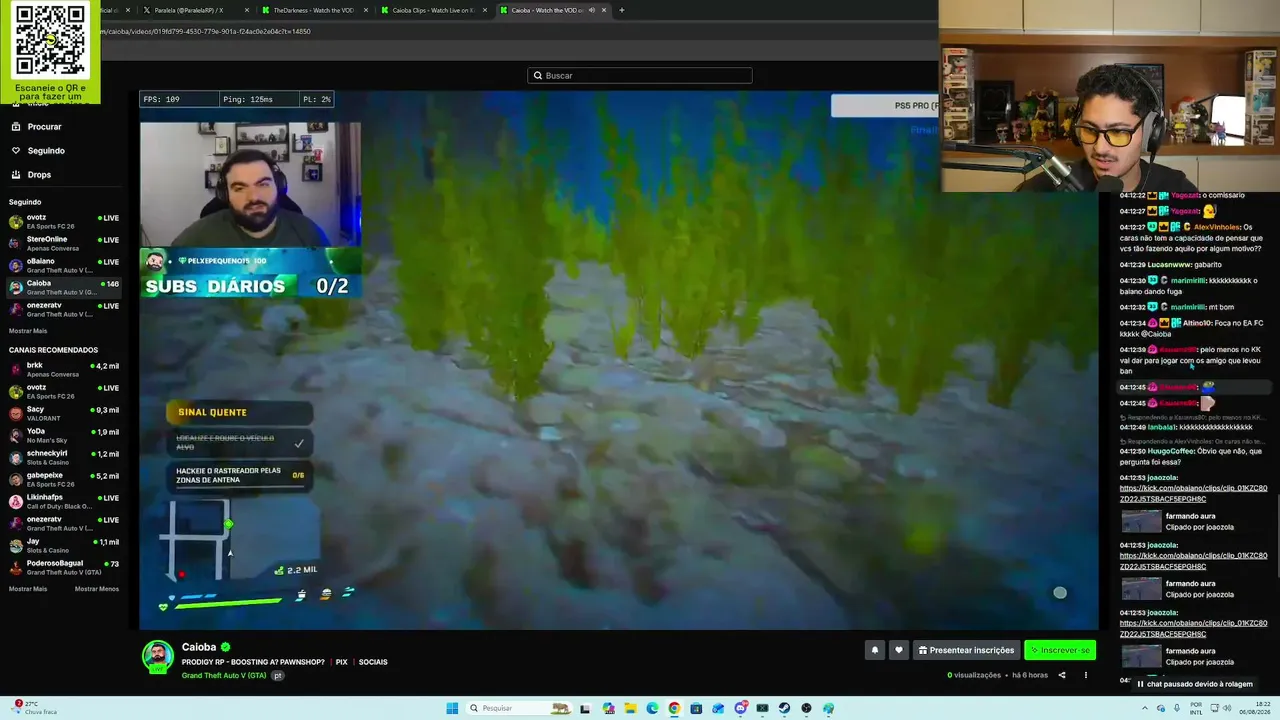This screenshot has height=720, width=1280.
Task: Click AlexVinholes username in chat
Action: point(1217,227)
